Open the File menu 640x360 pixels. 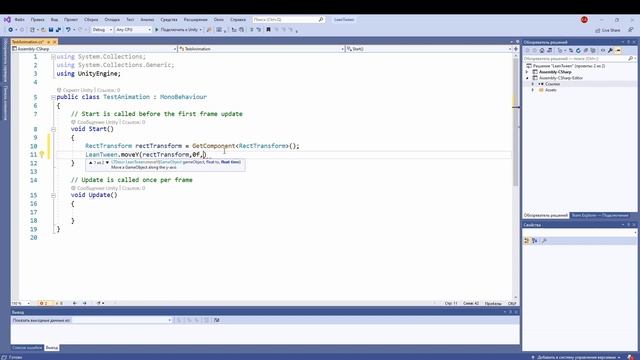click(x=20, y=20)
